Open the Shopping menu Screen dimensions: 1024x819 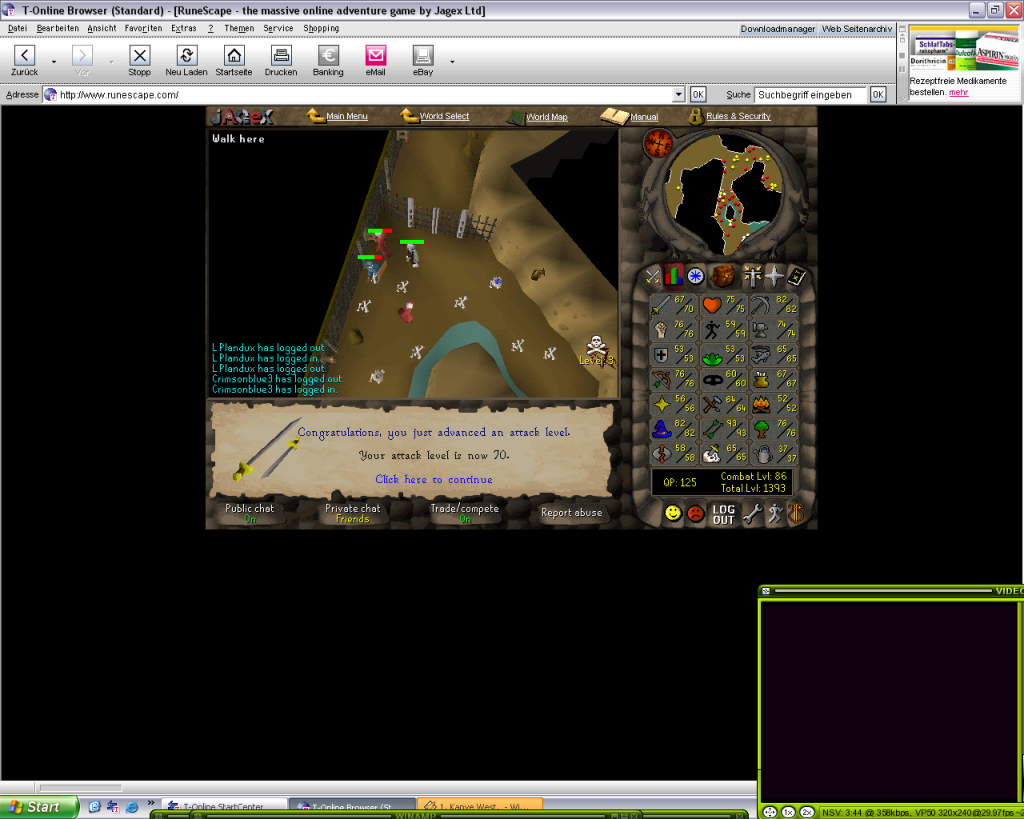tap(321, 29)
